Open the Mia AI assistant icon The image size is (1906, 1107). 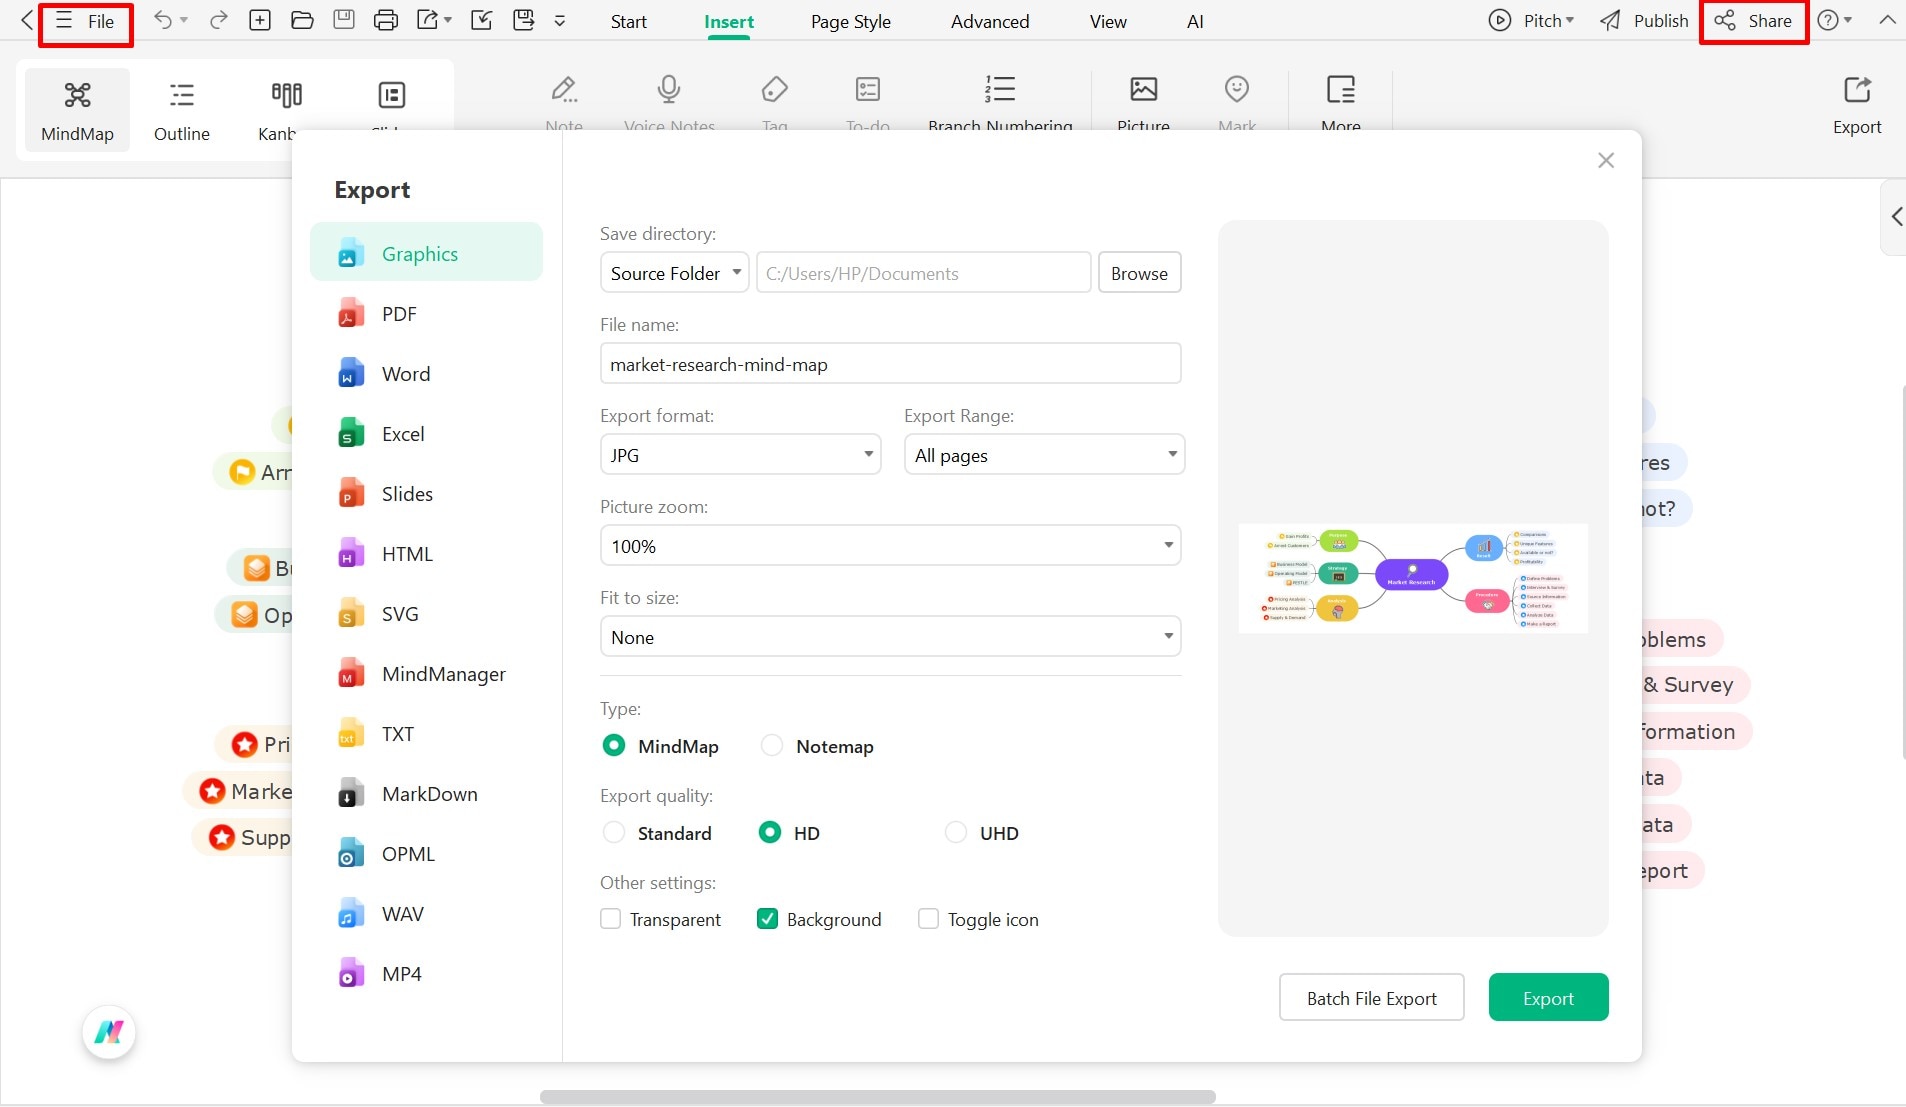coord(109,1032)
